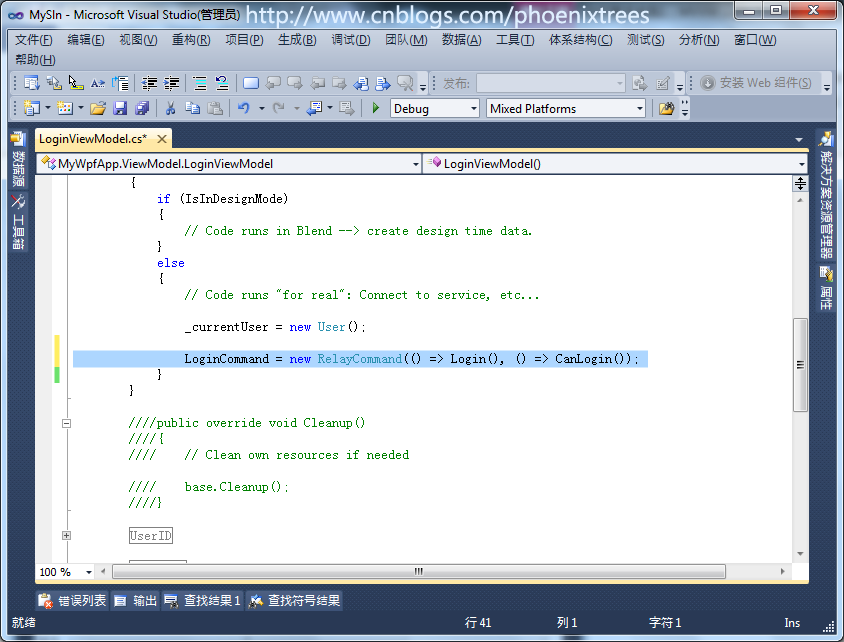Save LoginViewModel.cs with floppy icon

coord(120,109)
